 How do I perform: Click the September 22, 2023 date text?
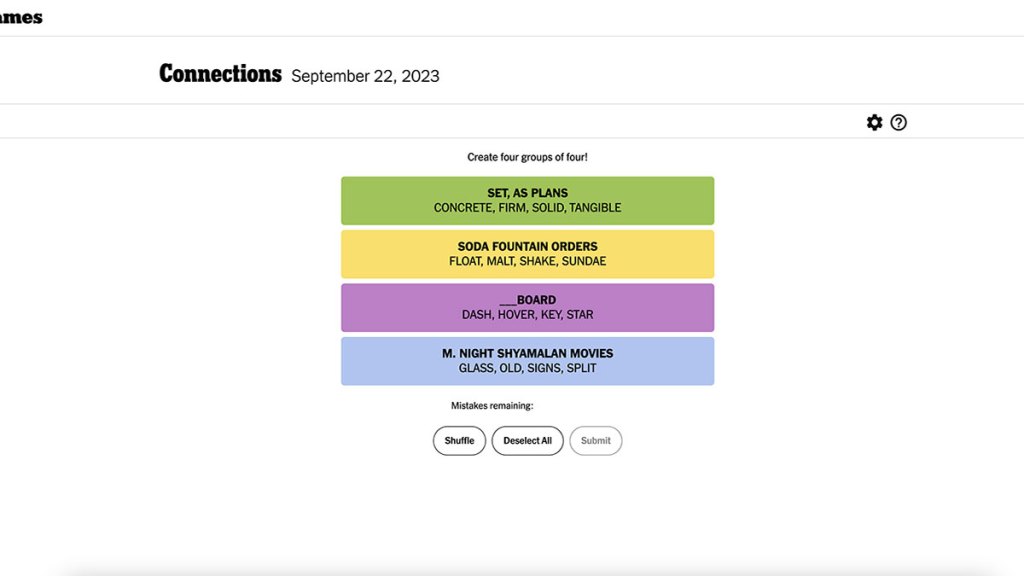coord(365,76)
